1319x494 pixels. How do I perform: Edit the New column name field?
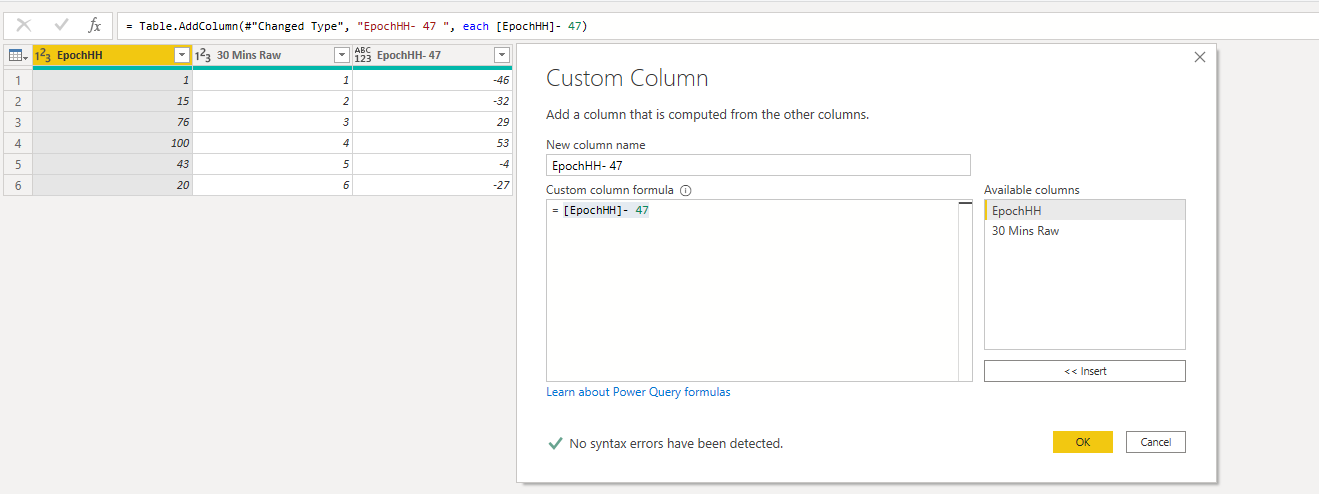758,165
